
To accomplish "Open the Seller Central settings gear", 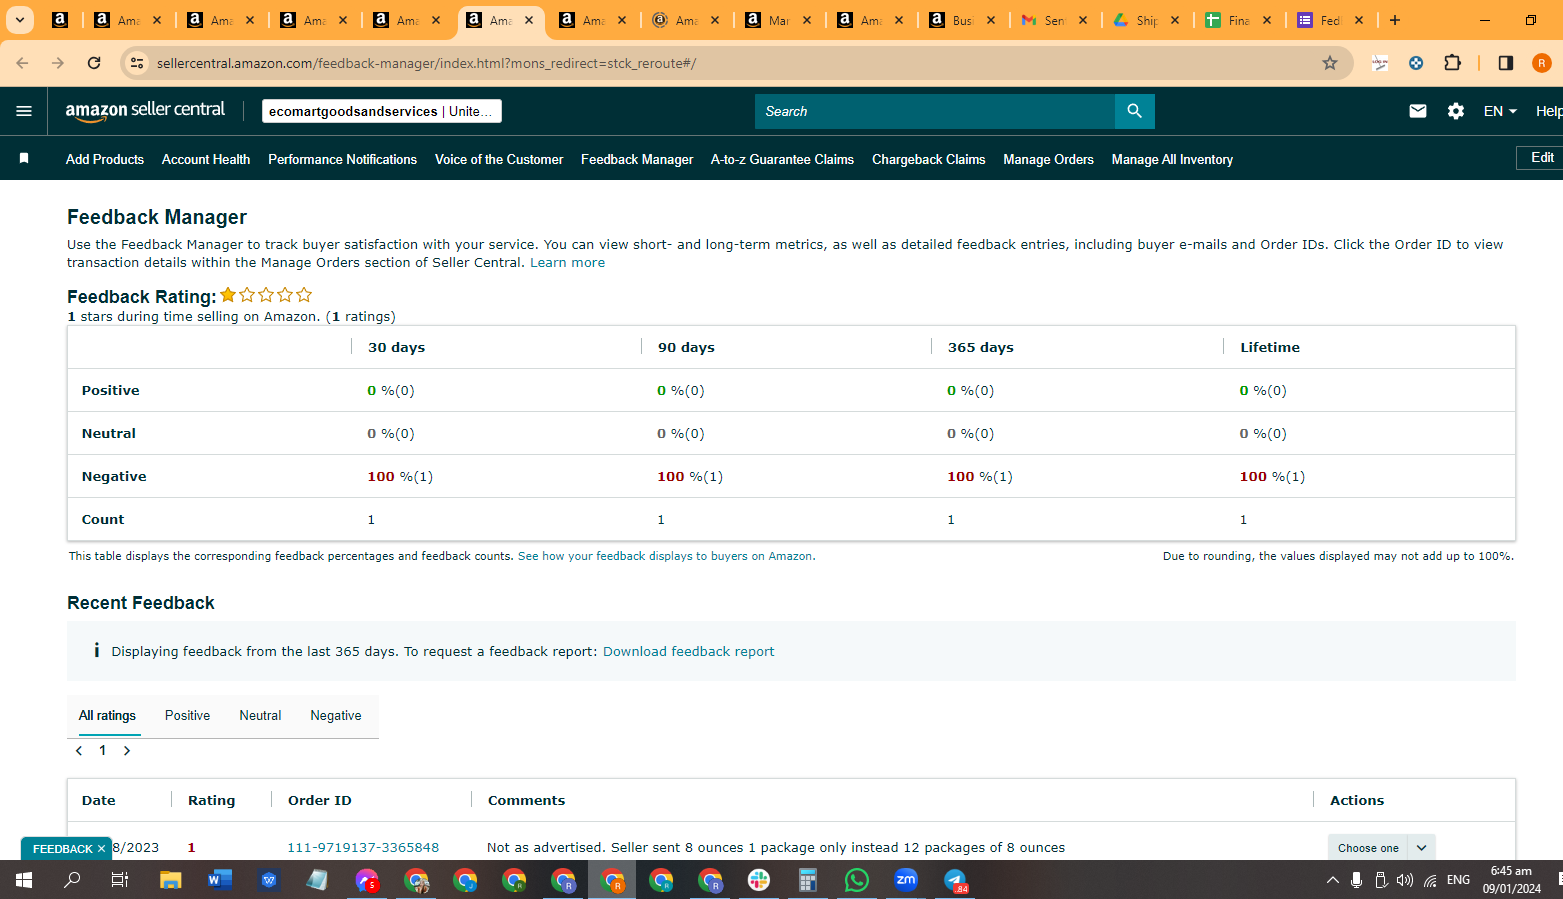I will click(1456, 111).
